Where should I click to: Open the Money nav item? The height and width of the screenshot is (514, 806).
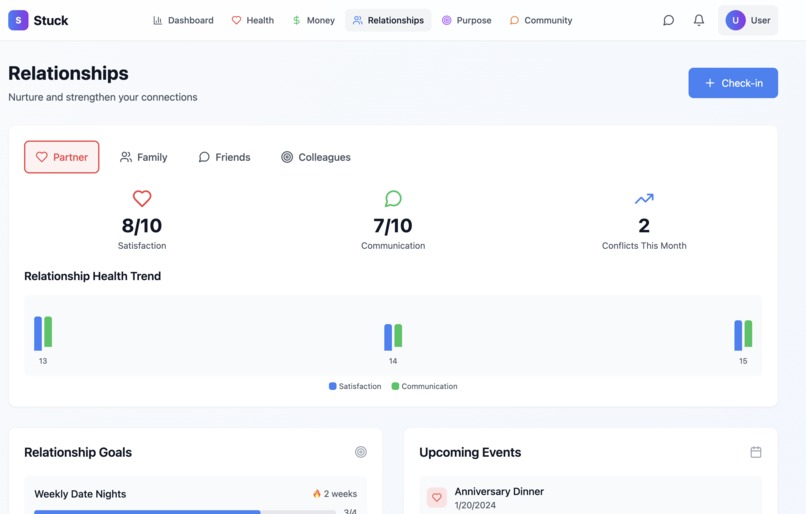(x=313, y=20)
